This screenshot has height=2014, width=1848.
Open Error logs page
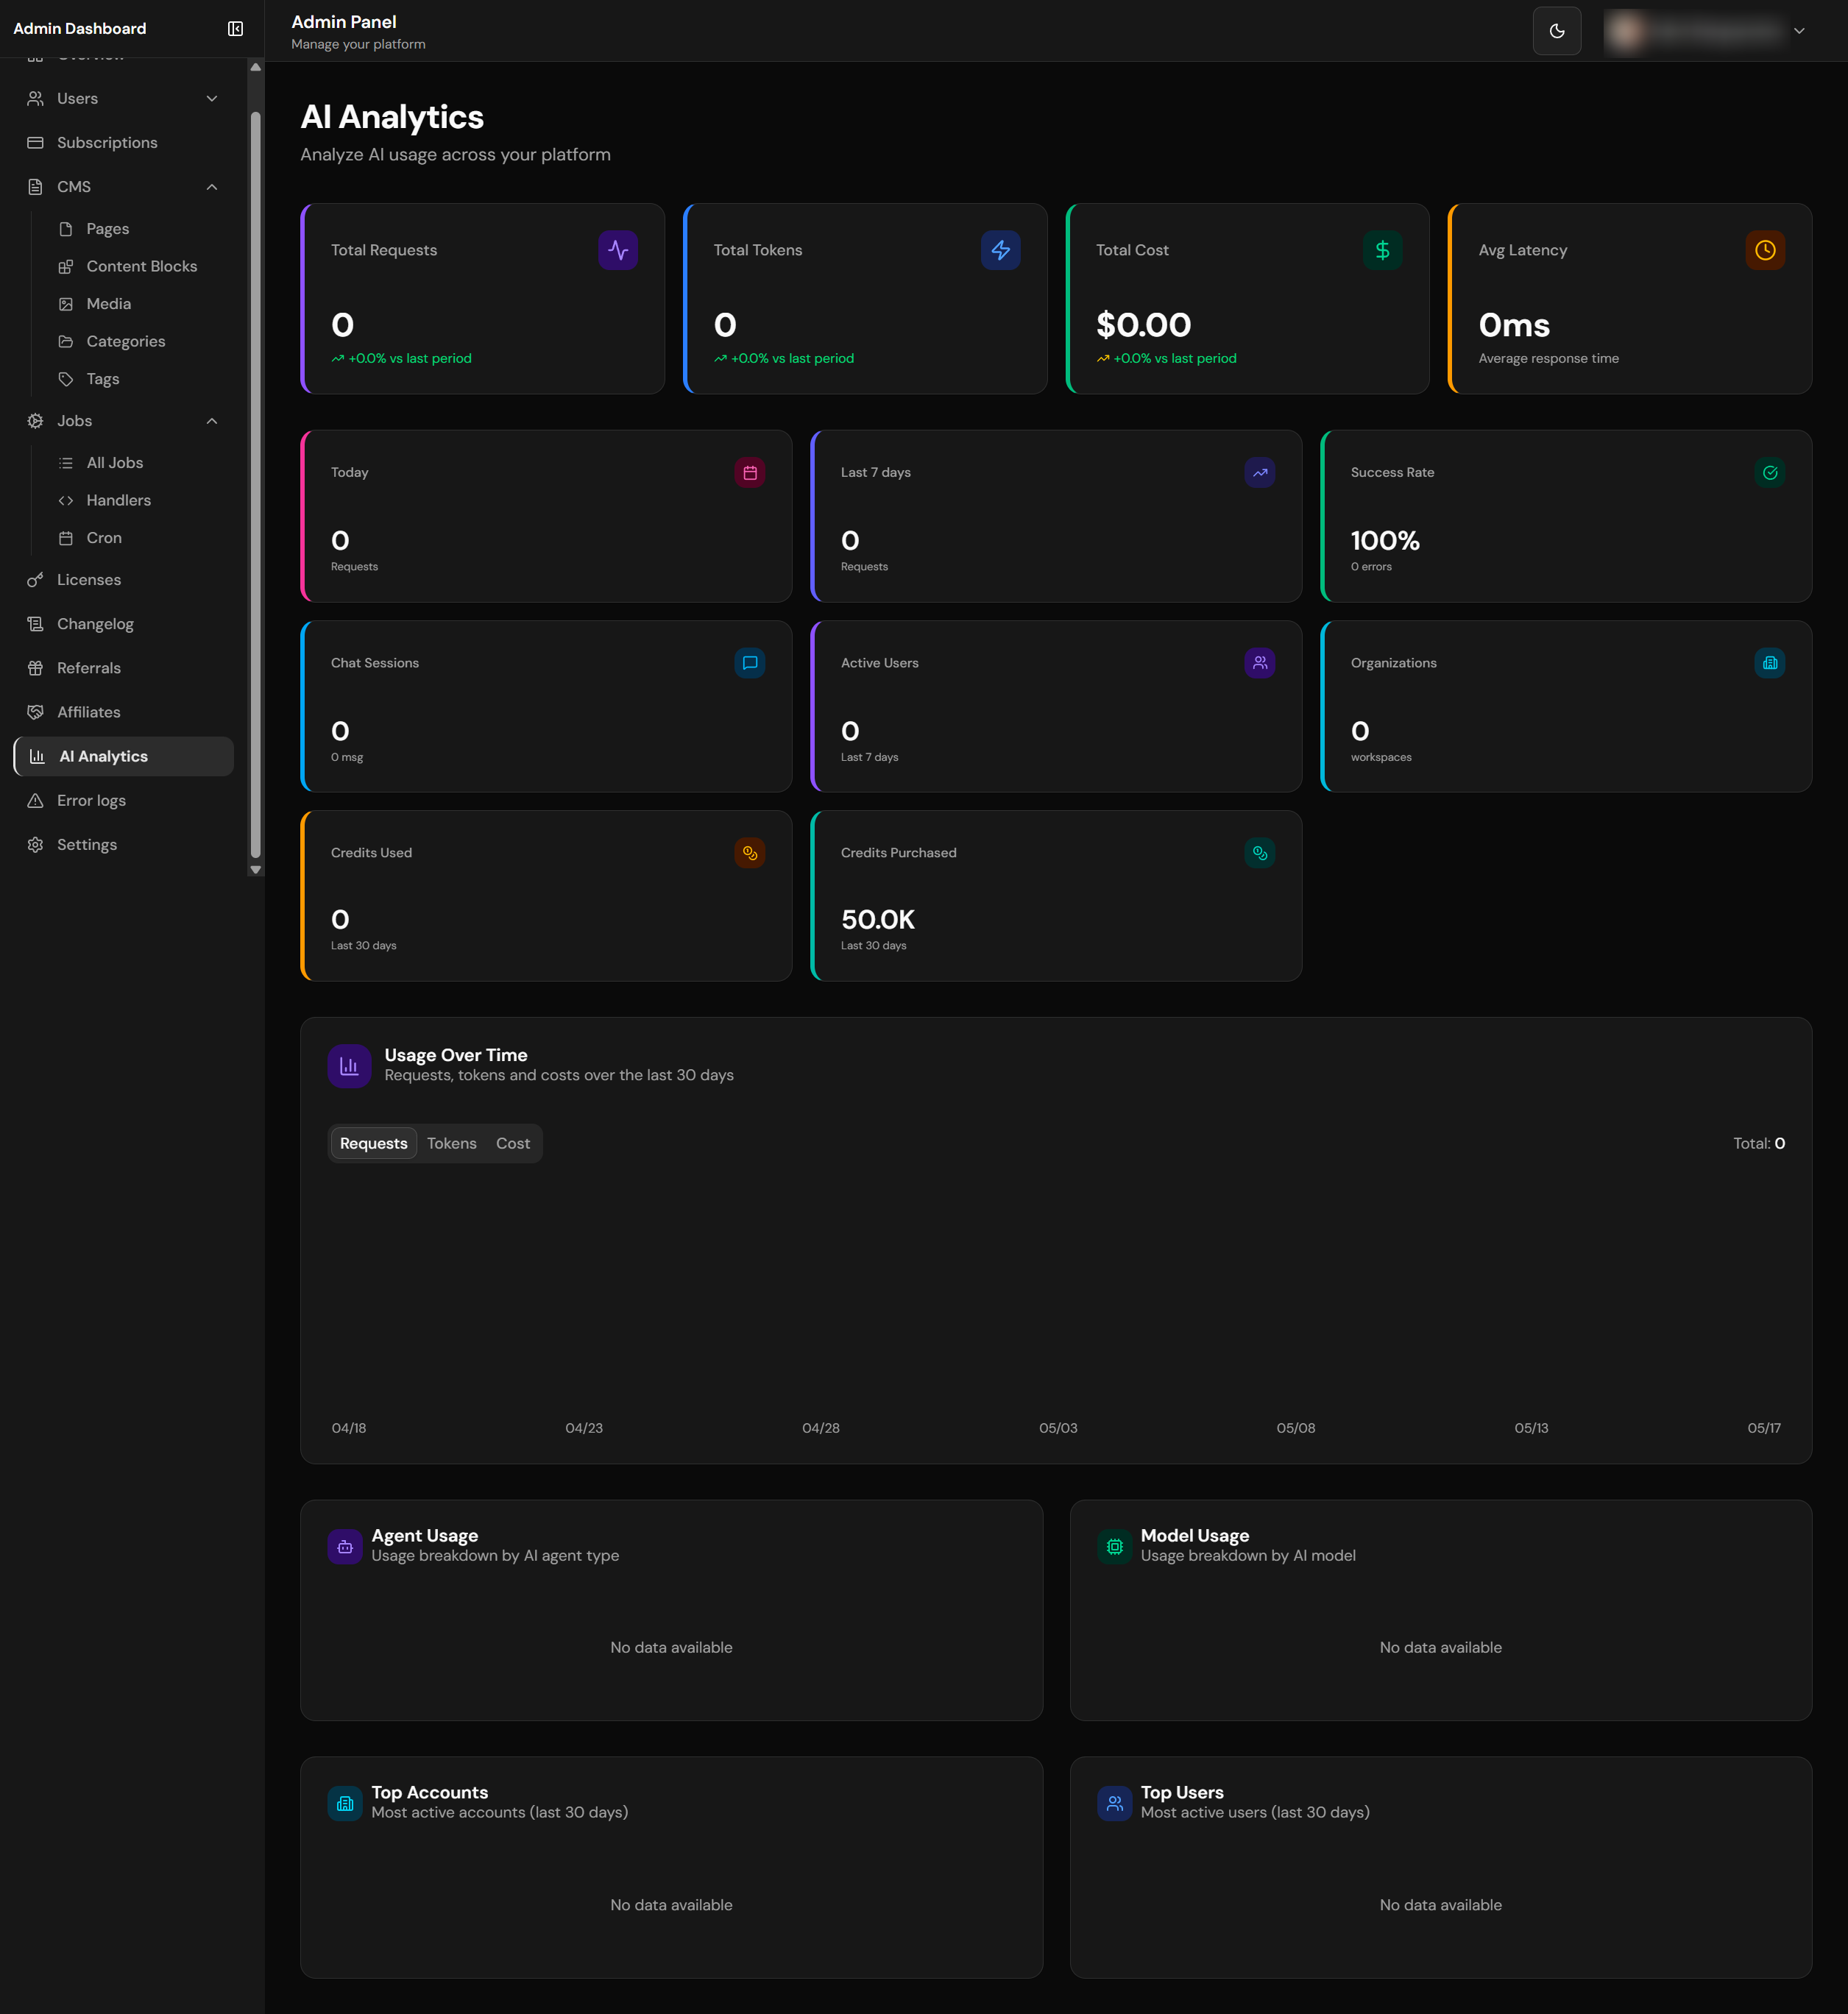124,801
